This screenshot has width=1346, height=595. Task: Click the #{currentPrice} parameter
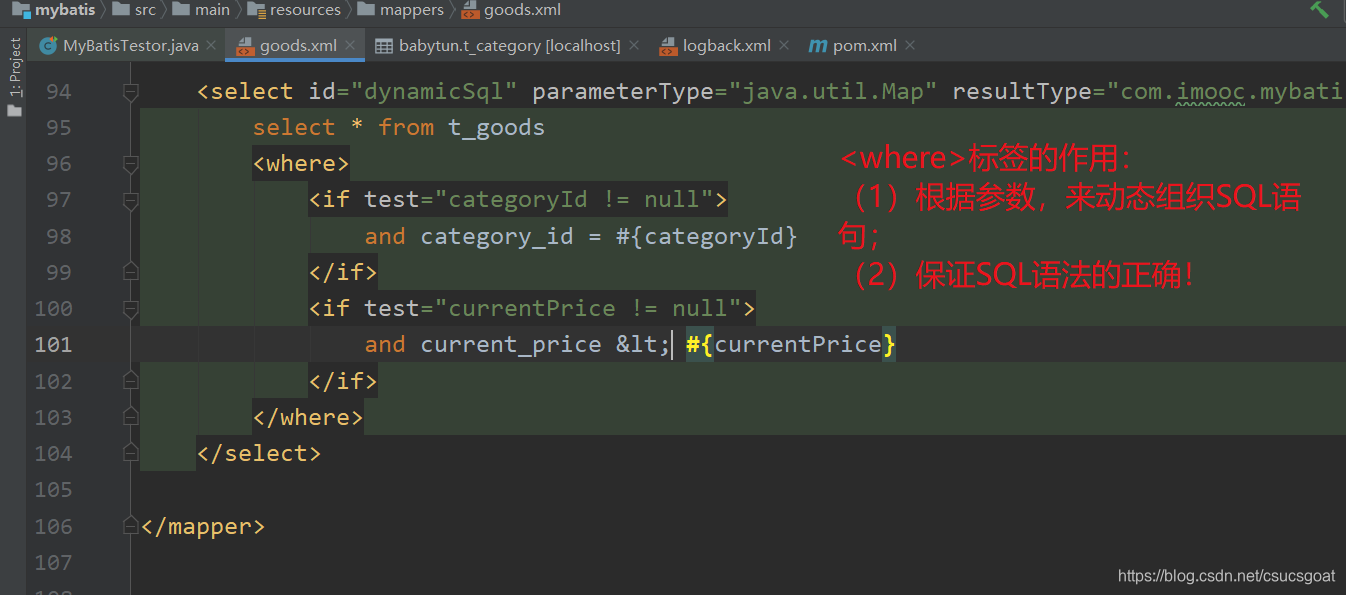(x=791, y=345)
